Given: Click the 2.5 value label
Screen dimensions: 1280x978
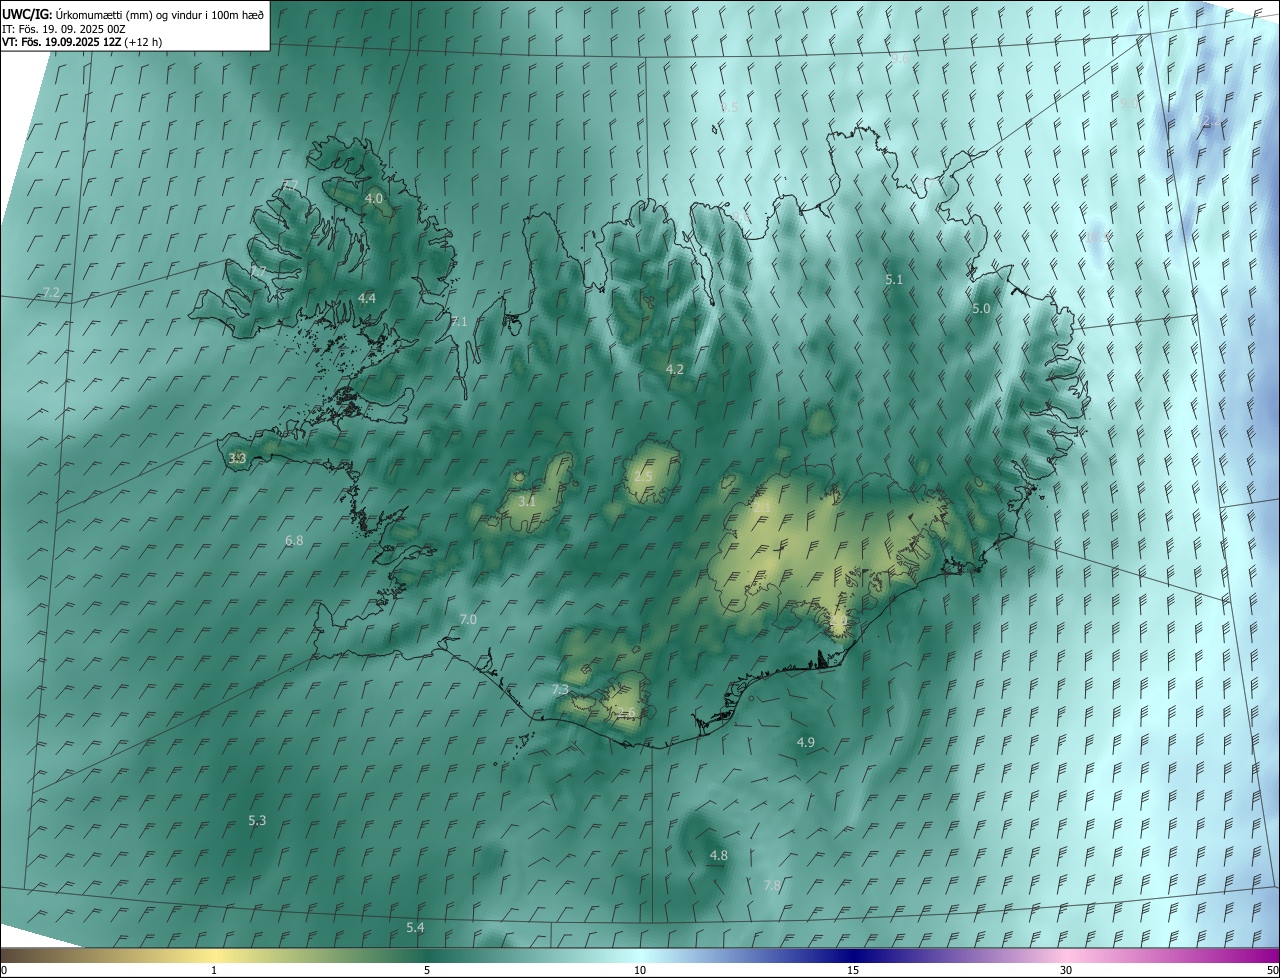Looking at the screenshot, I should coord(643,477).
